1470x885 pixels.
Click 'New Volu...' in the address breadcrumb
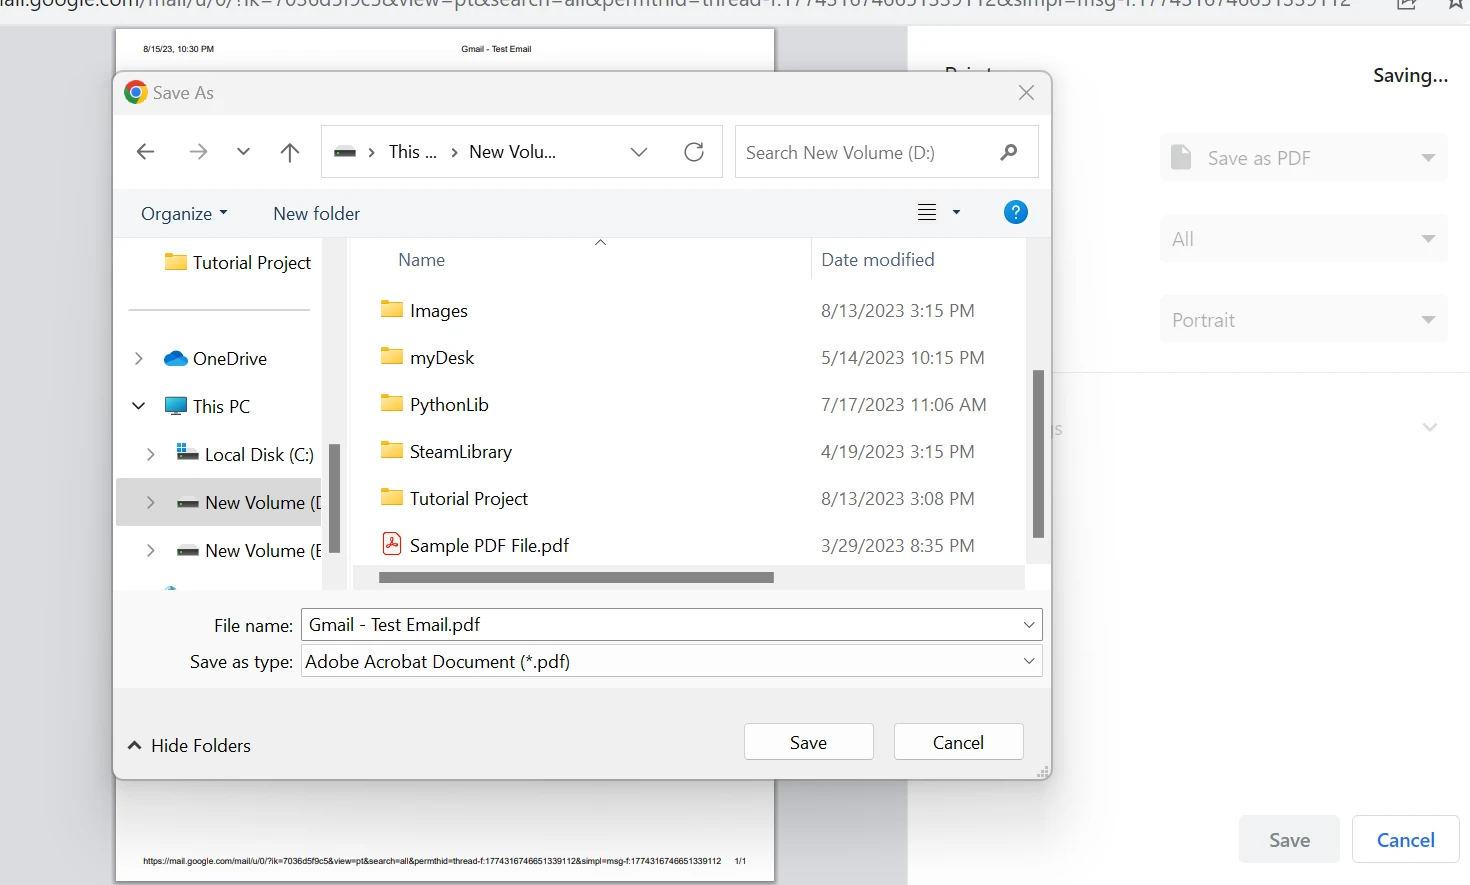[512, 152]
